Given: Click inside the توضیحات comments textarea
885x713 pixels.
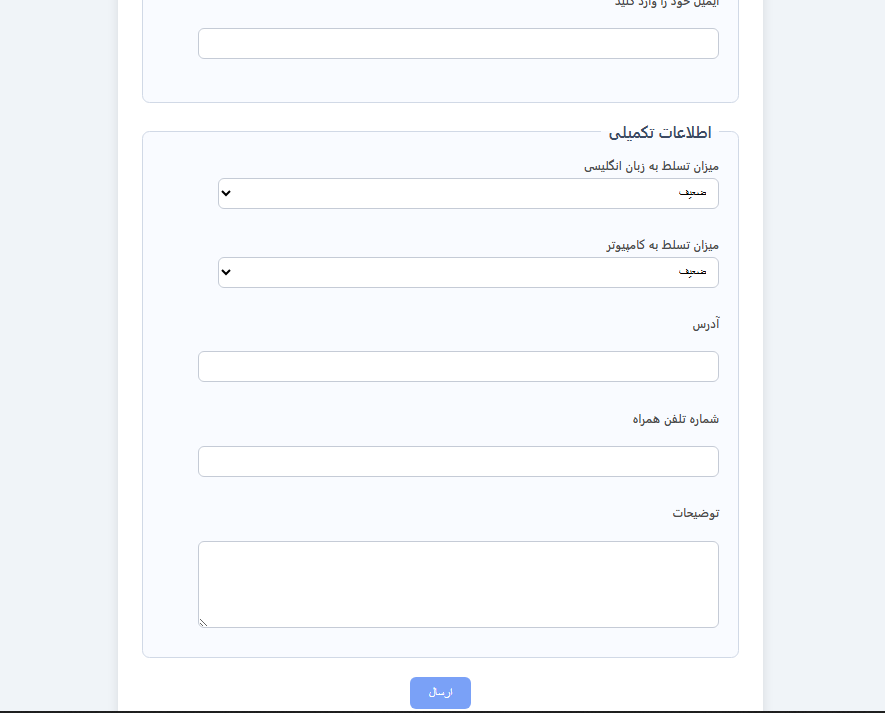Looking at the screenshot, I should pyautogui.click(x=458, y=584).
